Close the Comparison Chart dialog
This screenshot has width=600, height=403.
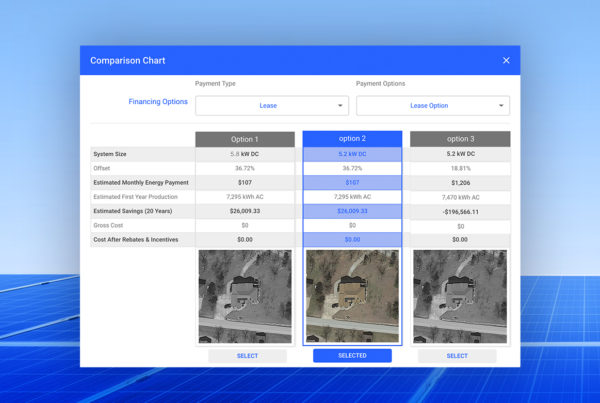tap(506, 60)
